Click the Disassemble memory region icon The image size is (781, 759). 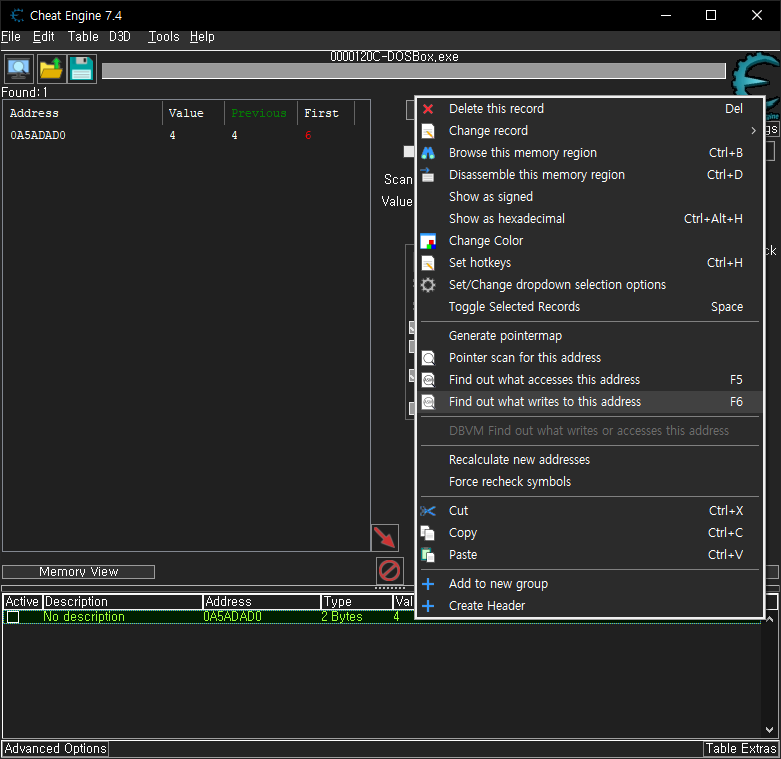click(x=428, y=175)
